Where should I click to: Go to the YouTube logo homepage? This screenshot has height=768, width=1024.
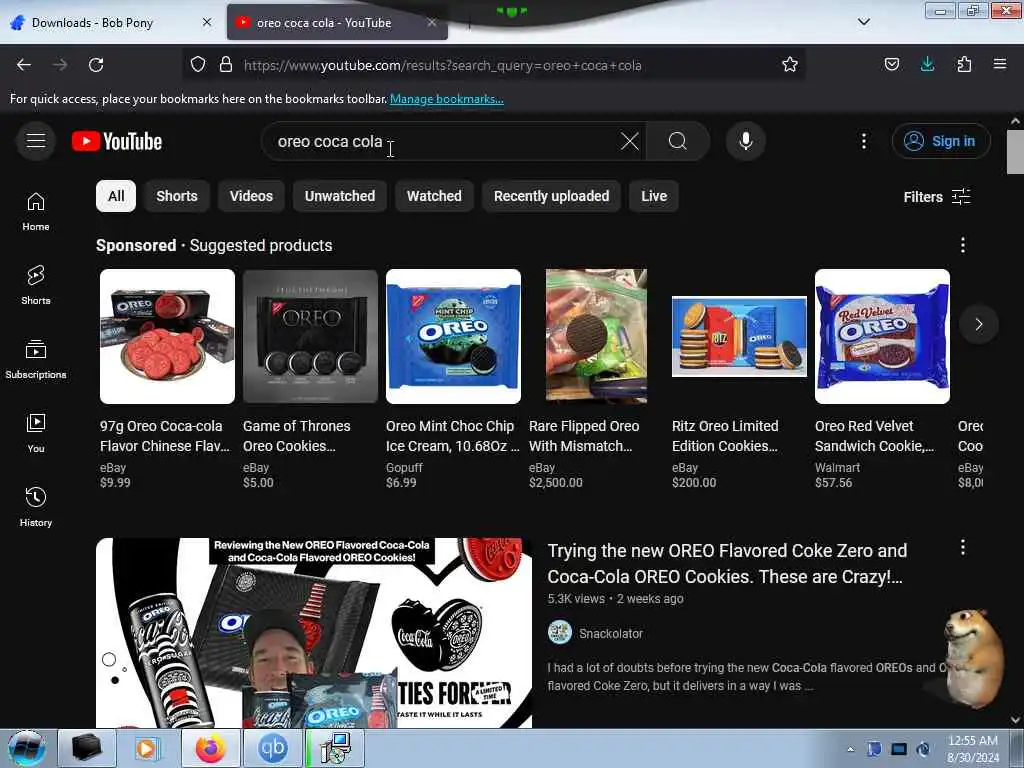pos(117,141)
